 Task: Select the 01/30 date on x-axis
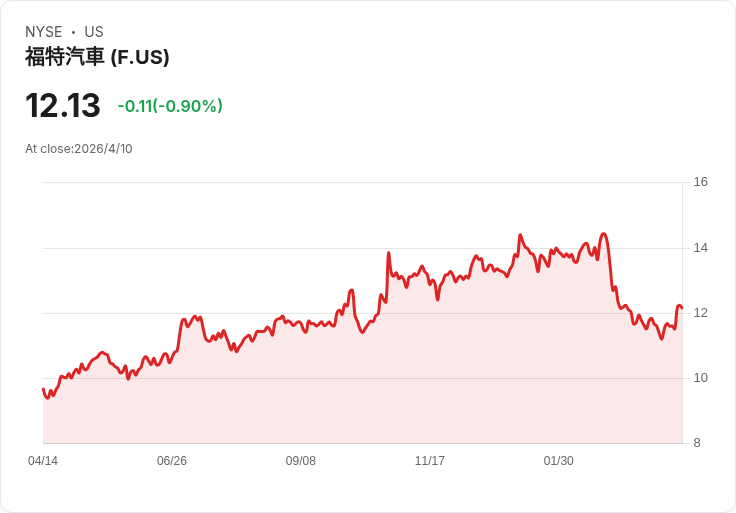[x=559, y=461]
